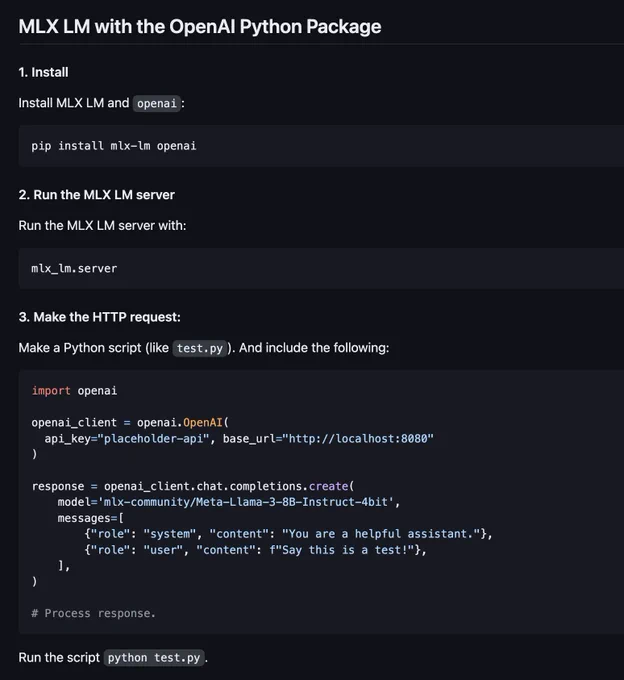Image resolution: width=624 pixels, height=680 pixels.
Task: Click the "response = openai_client.chat.completions.create(" line
Action: [193, 486]
